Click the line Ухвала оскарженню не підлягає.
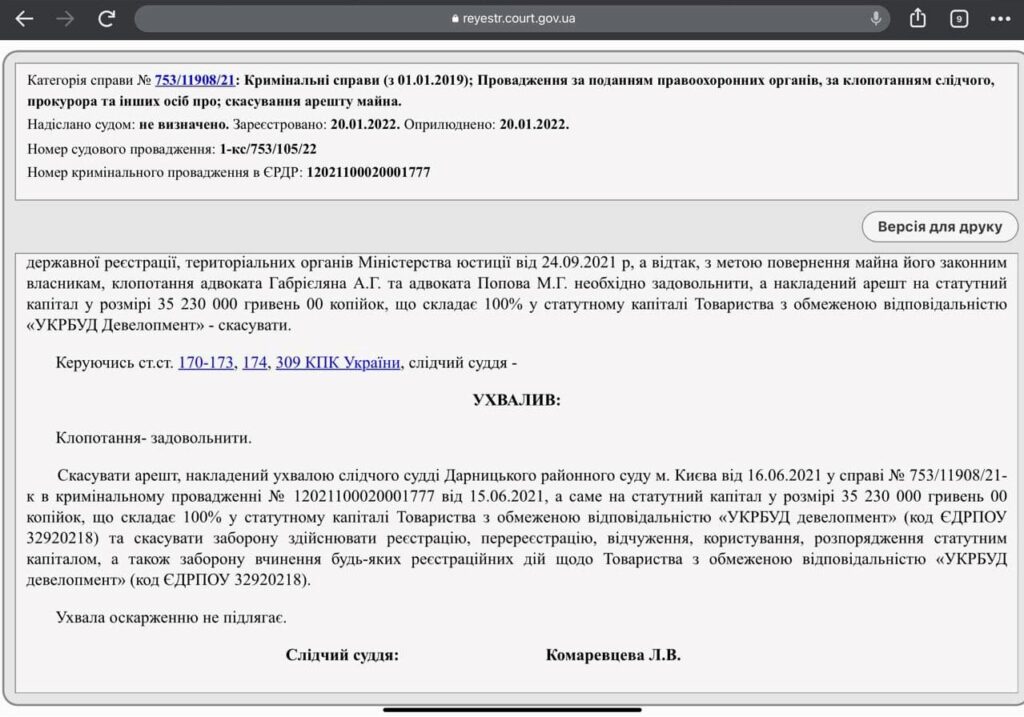Image resolution: width=1024 pixels, height=717 pixels. (x=171, y=617)
